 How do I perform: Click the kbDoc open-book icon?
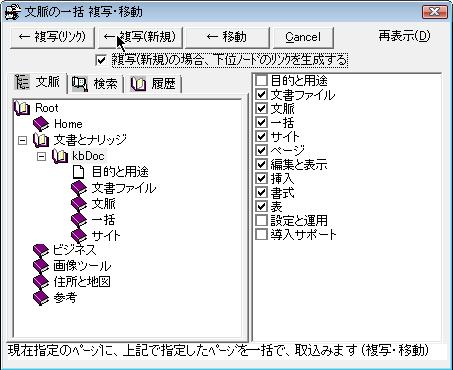point(60,156)
